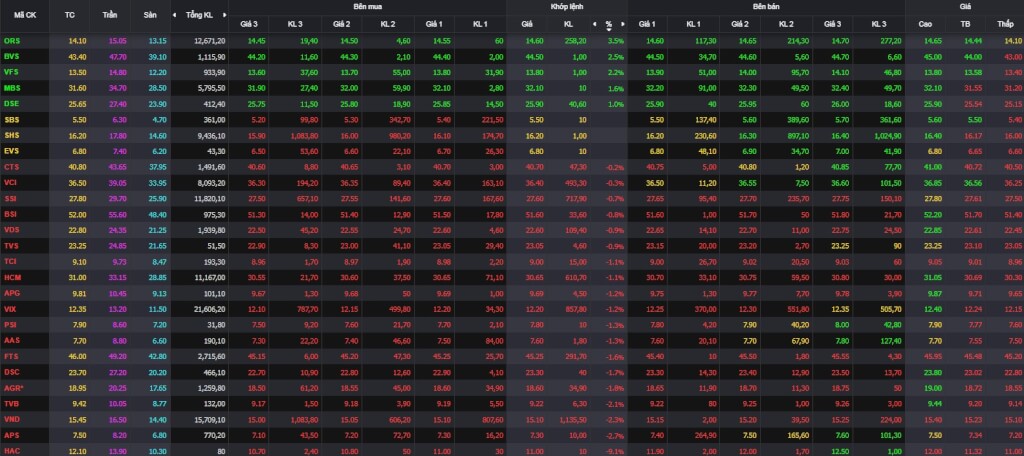Open stock symbol PSI
The image size is (1024, 456).
10,324
